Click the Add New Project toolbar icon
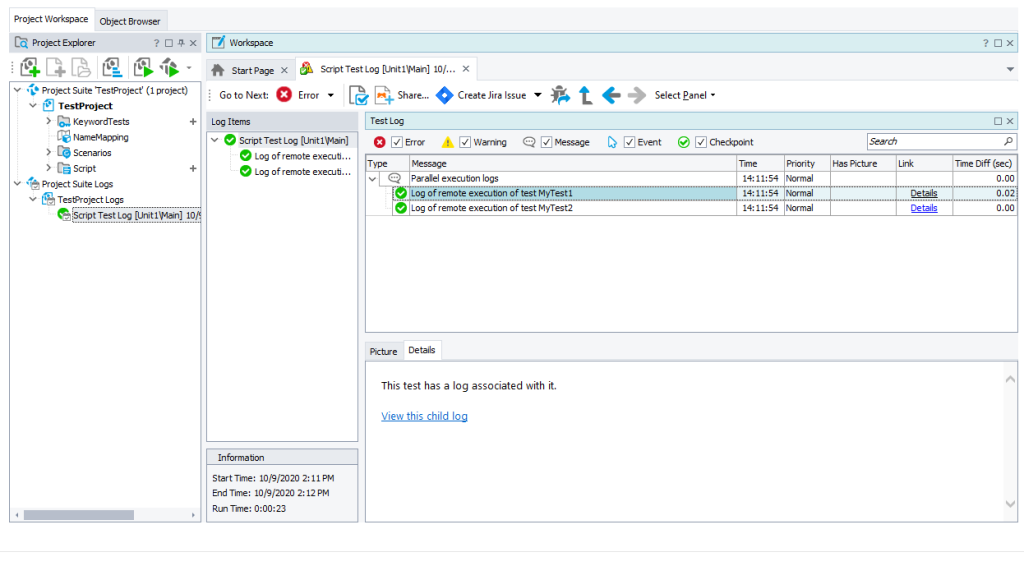 (30, 67)
